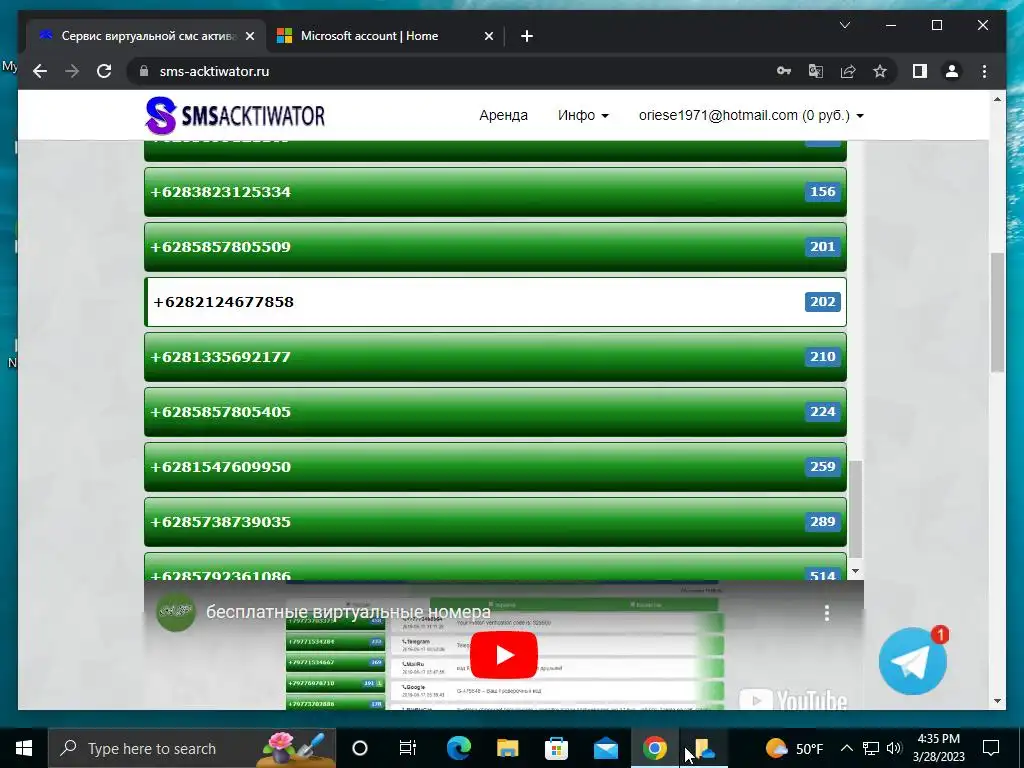Click the 259 message count badge
Viewport: 1024px width, 768px height.
823,467
